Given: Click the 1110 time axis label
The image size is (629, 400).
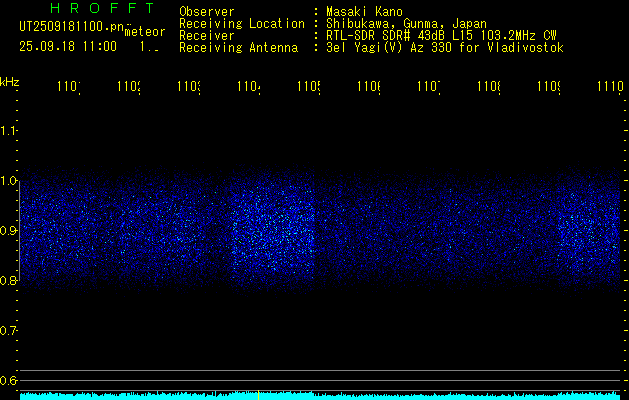Looking at the screenshot, I should coord(610,86).
